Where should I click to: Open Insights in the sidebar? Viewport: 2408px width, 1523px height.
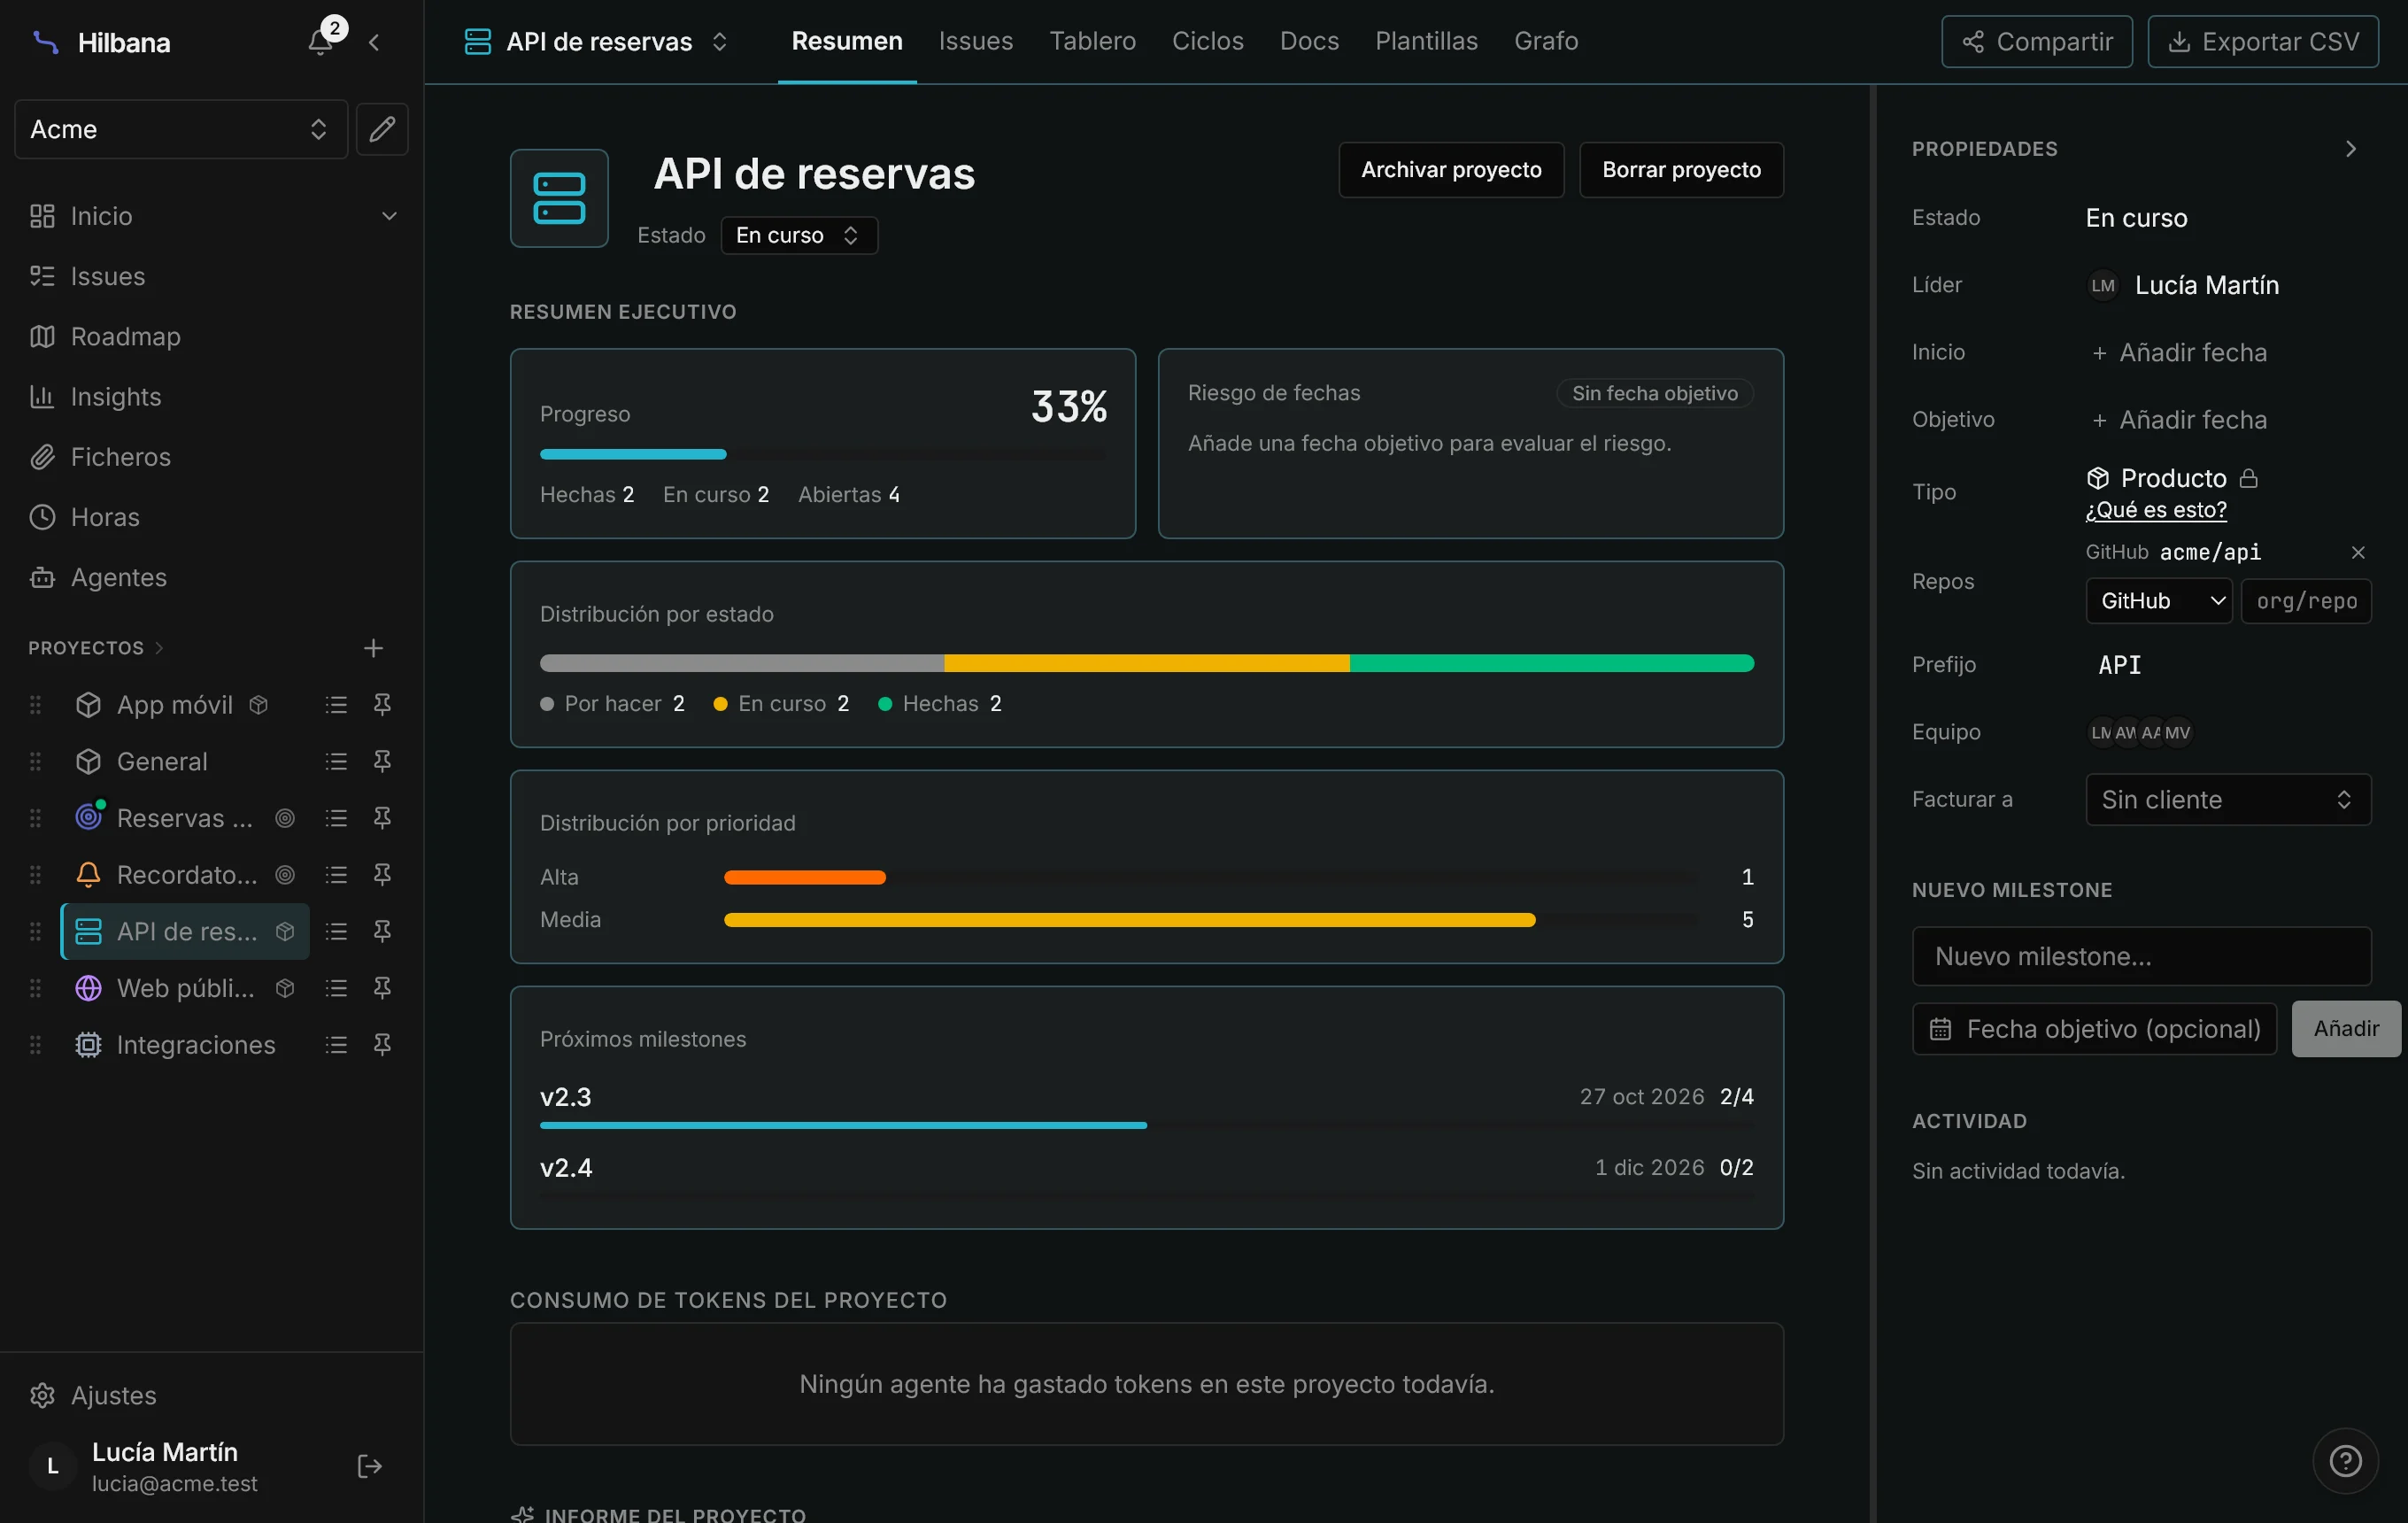(x=115, y=396)
